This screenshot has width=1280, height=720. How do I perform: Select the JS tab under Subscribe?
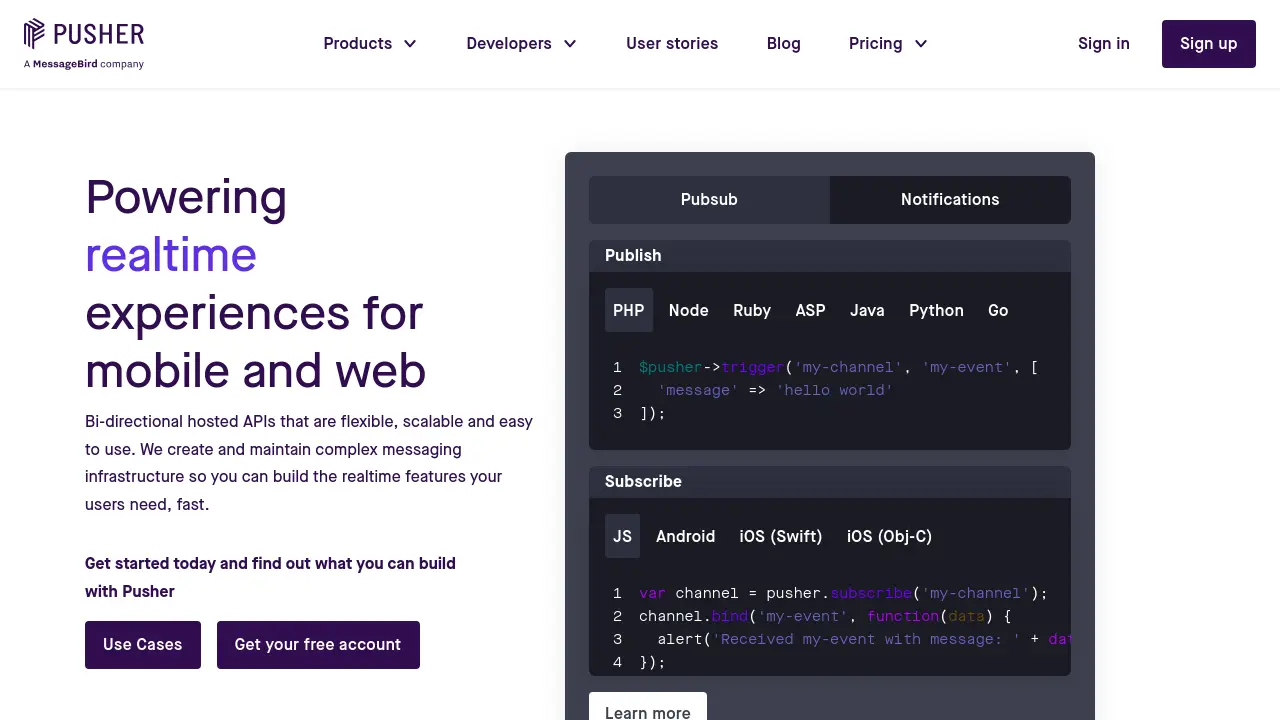point(621,536)
